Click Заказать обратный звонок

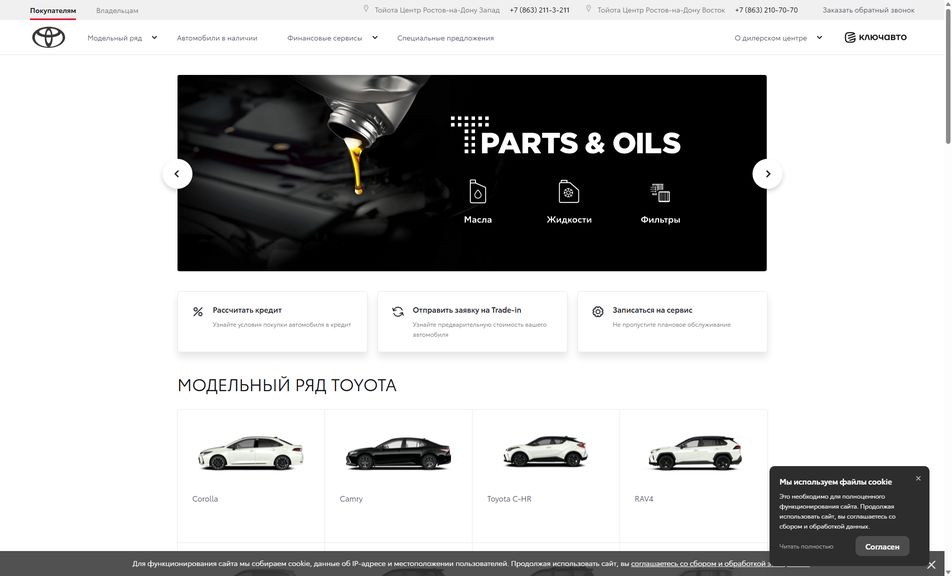pos(868,10)
